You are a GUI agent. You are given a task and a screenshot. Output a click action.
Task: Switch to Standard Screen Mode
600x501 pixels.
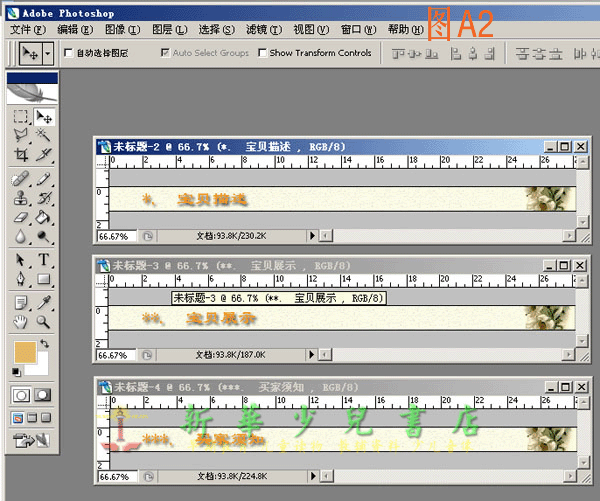(18, 418)
